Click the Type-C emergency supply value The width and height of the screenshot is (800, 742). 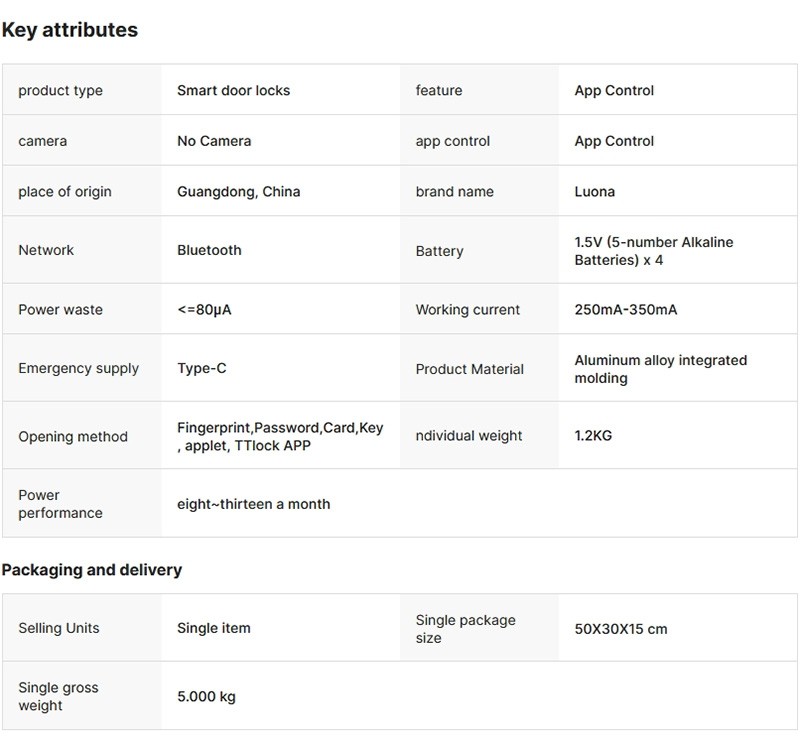click(x=201, y=368)
